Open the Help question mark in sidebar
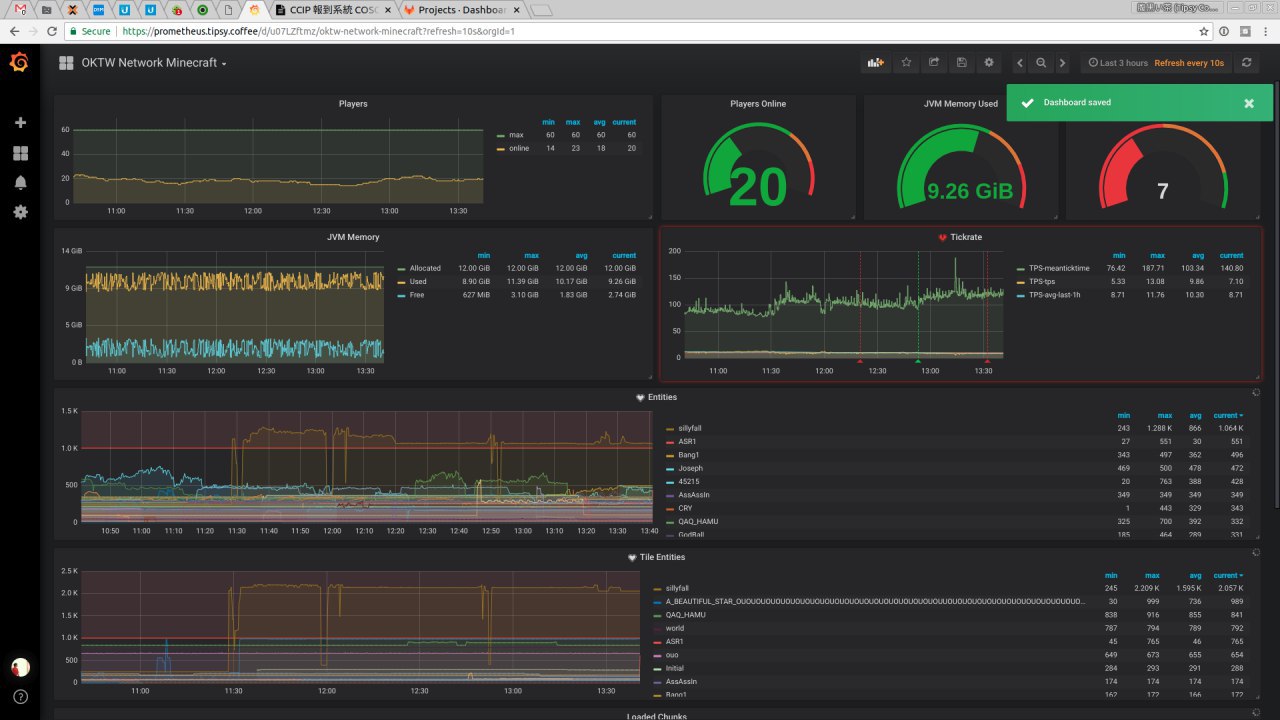The image size is (1280, 720). click(20, 697)
